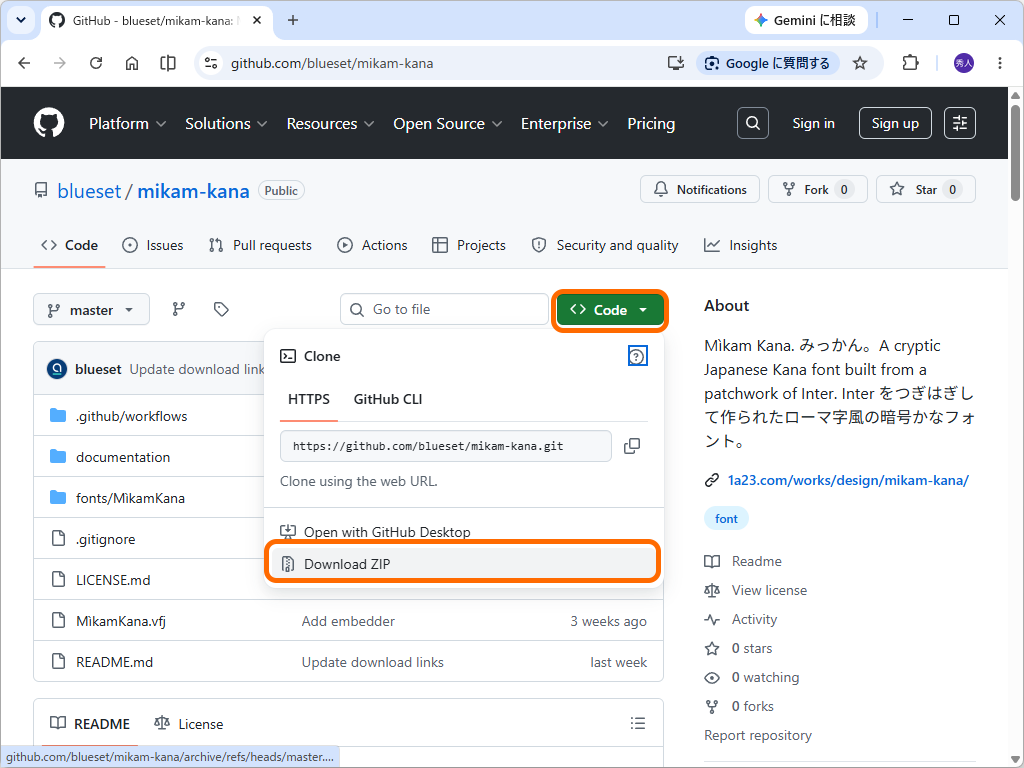This screenshot has height=768, width=1024.
Task: Open the 1a23.com mikam-kana website link
Action: [848, 481]
